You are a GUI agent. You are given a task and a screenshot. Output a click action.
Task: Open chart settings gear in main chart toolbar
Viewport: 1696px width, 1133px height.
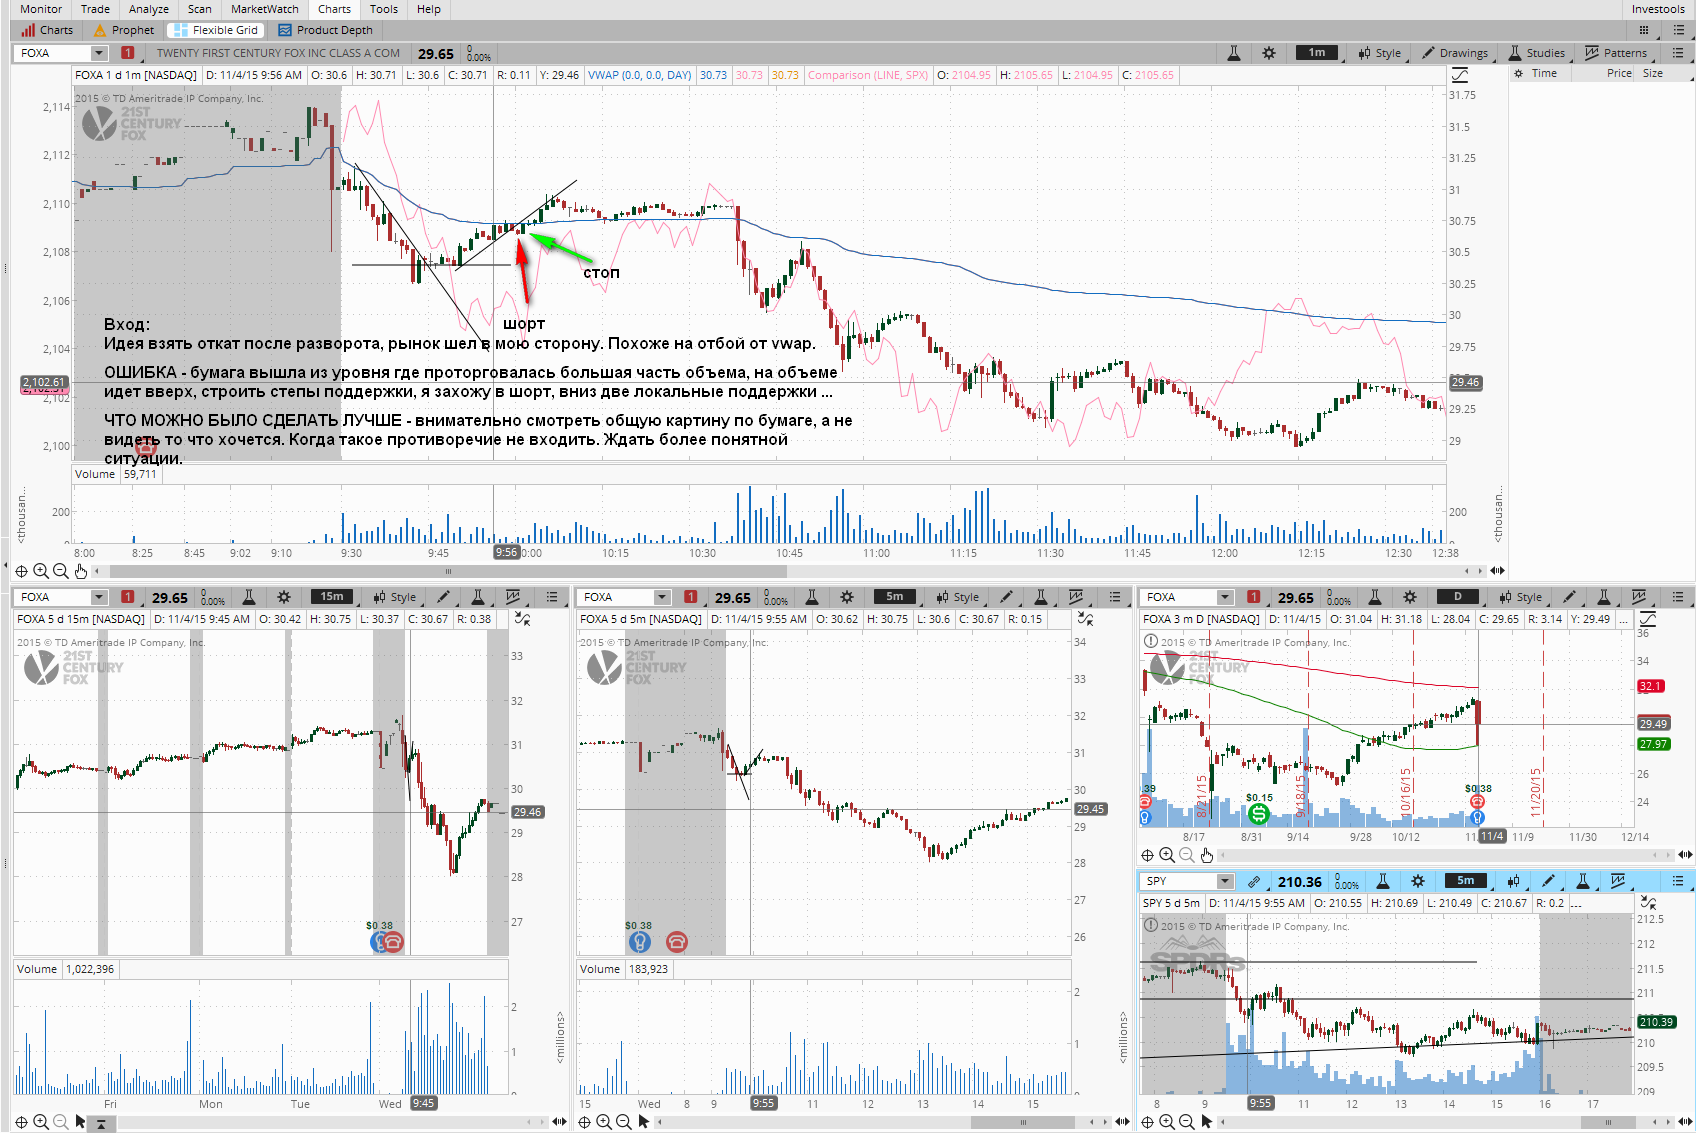click(1268, 53)
